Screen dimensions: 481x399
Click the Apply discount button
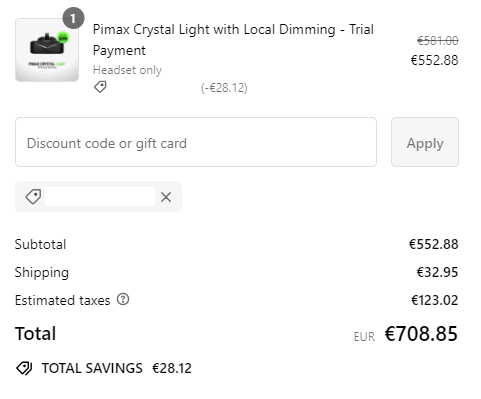425,142
